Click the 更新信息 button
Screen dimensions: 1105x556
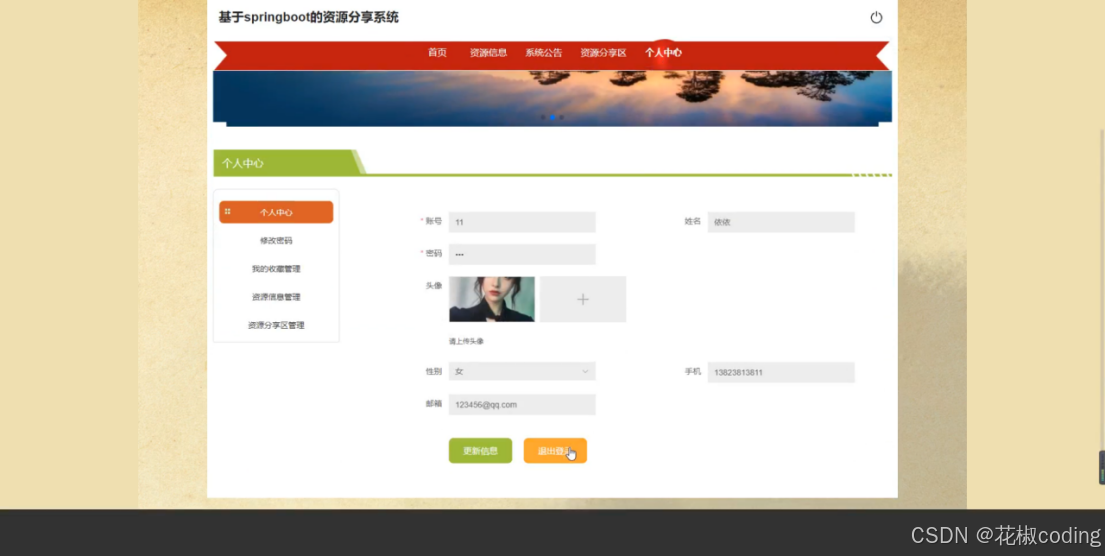pos(481,451)
